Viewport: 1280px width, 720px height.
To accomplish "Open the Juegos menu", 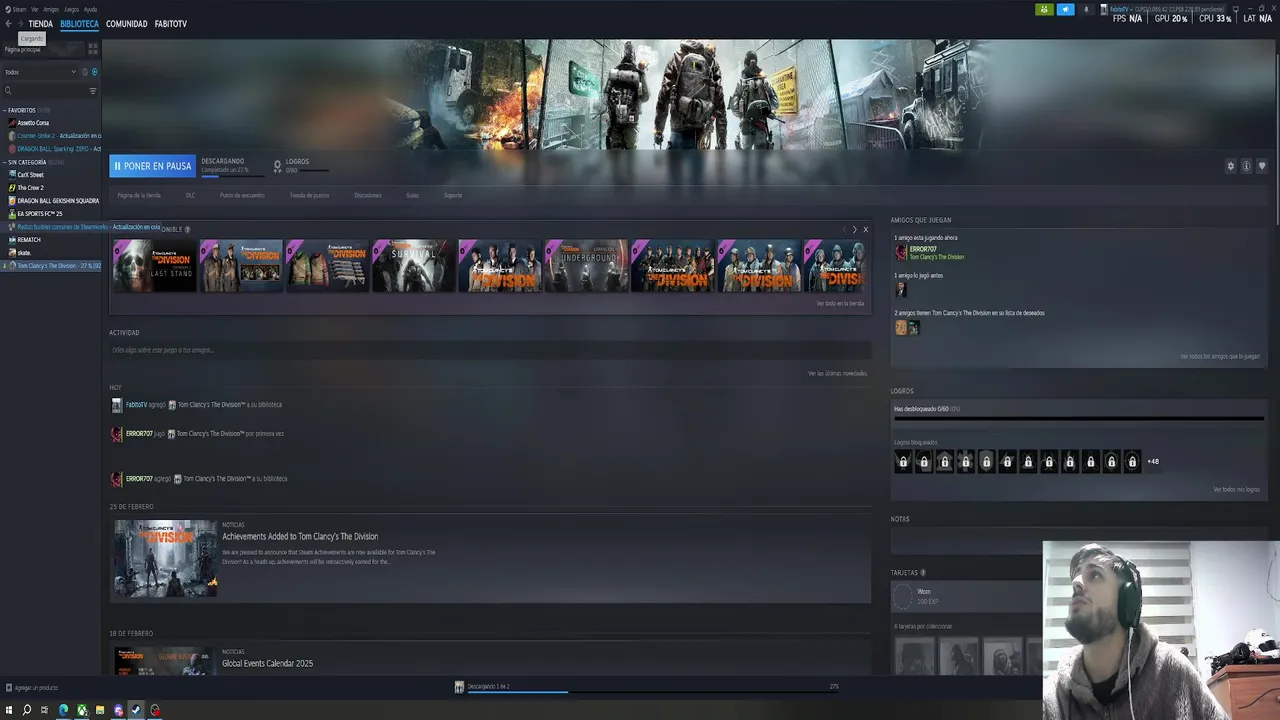I will 71,9.
